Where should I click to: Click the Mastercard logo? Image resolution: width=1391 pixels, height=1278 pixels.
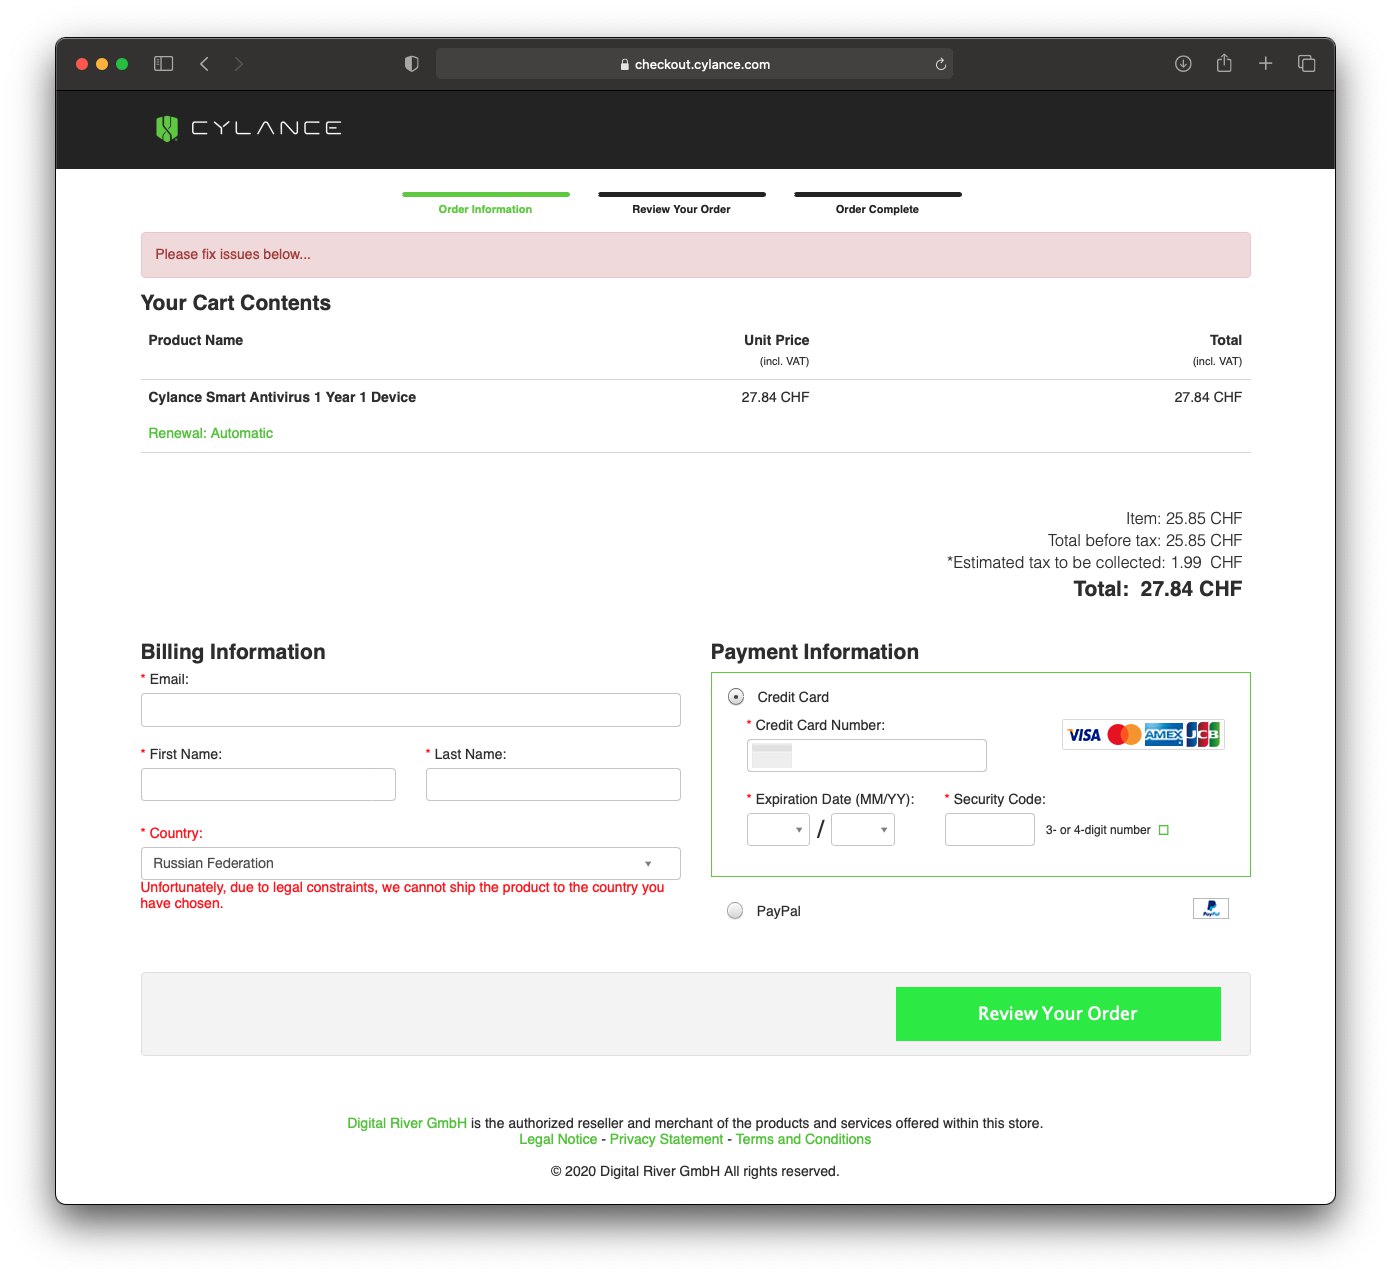[x=1124, y=735]
